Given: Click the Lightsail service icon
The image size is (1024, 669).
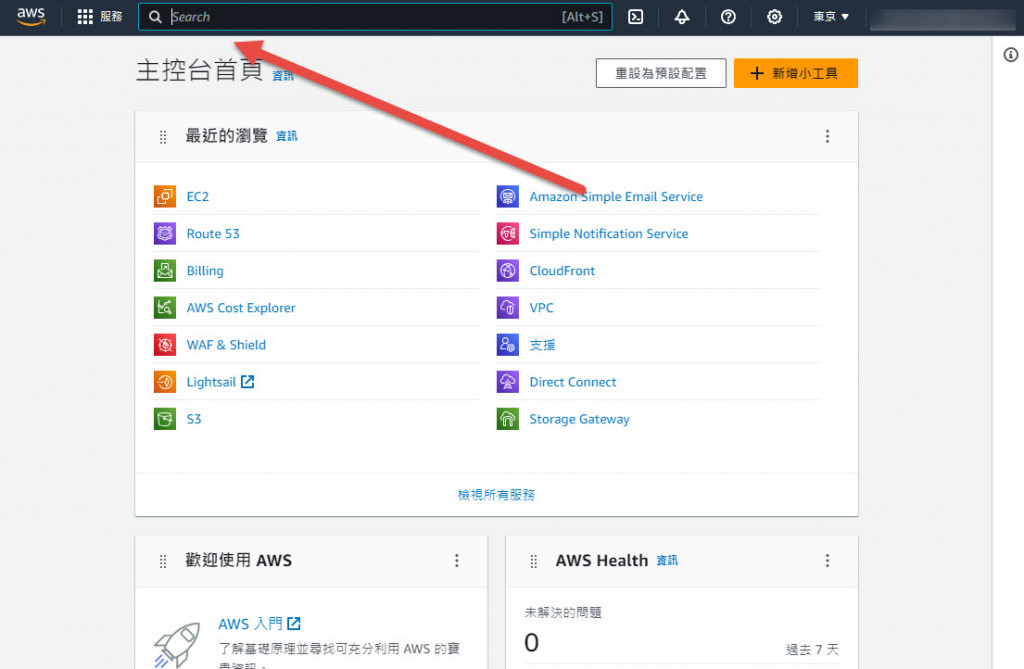Looking at the screenshot, I should coord(165,382).
